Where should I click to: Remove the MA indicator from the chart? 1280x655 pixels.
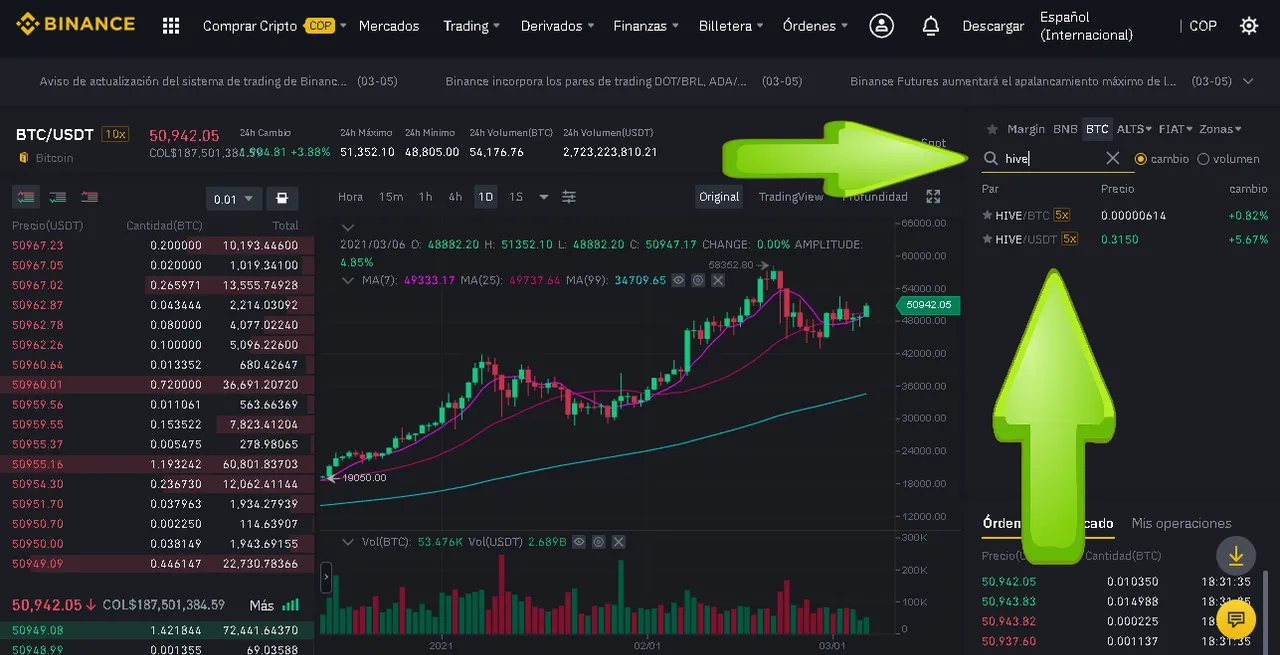tap(717, 281)
